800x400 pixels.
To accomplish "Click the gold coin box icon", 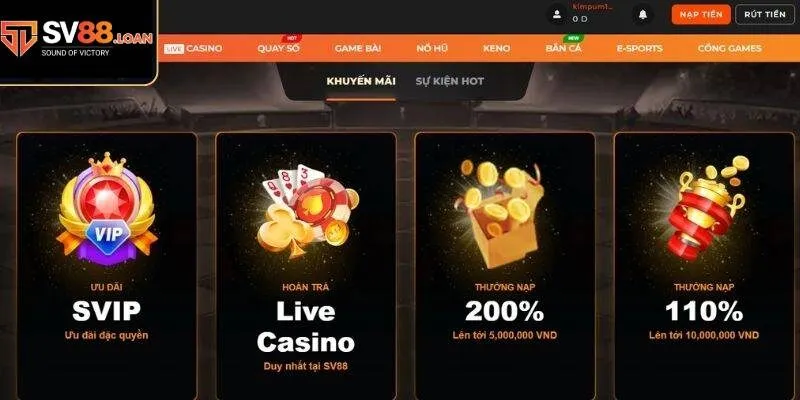I will [501, 214].
